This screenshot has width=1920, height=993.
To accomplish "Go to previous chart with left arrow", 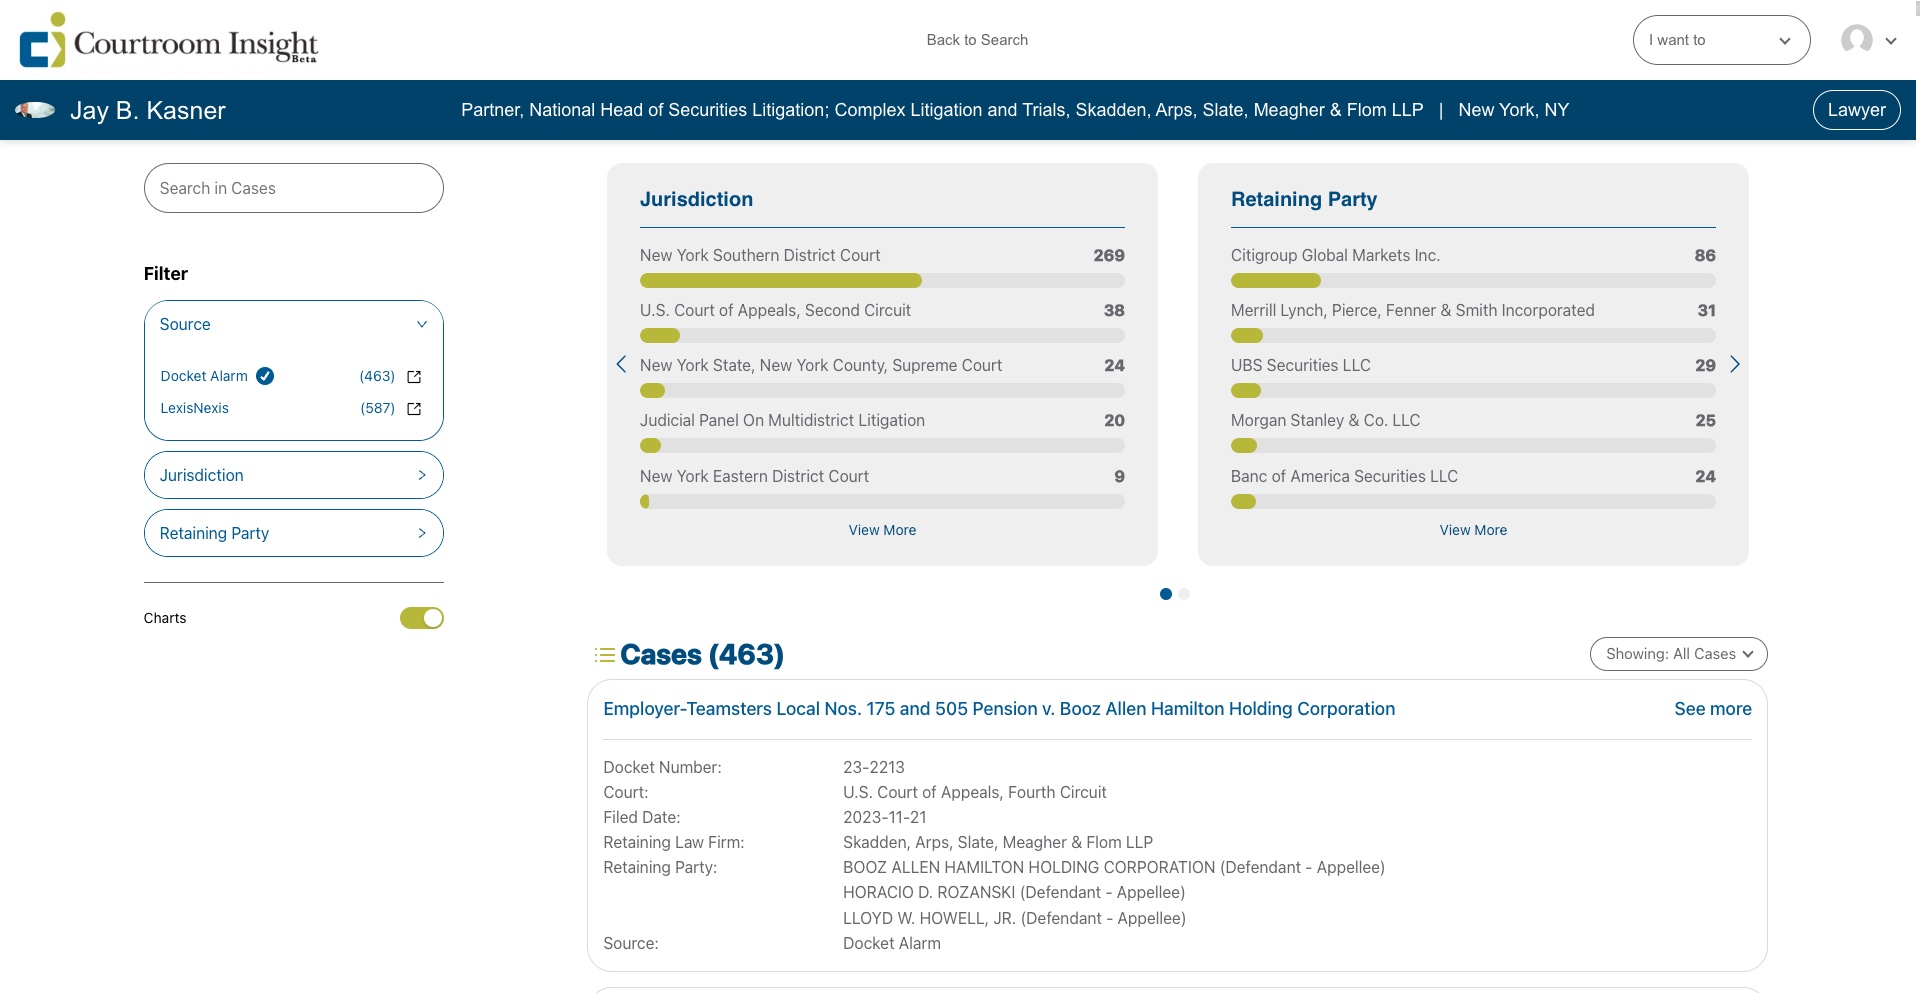I will [621, 364].
